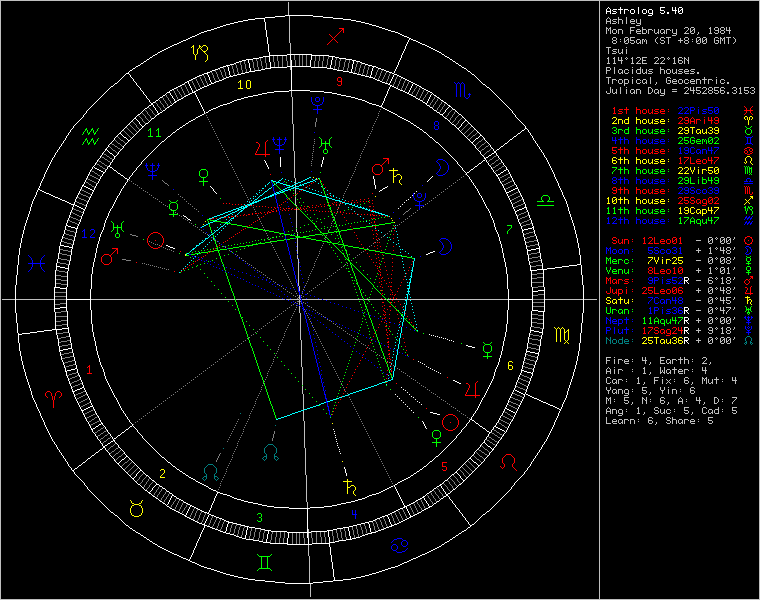Click the Moon position '5Sco31'
This screenshot has height=600, width=760.
tap(665, 251)
